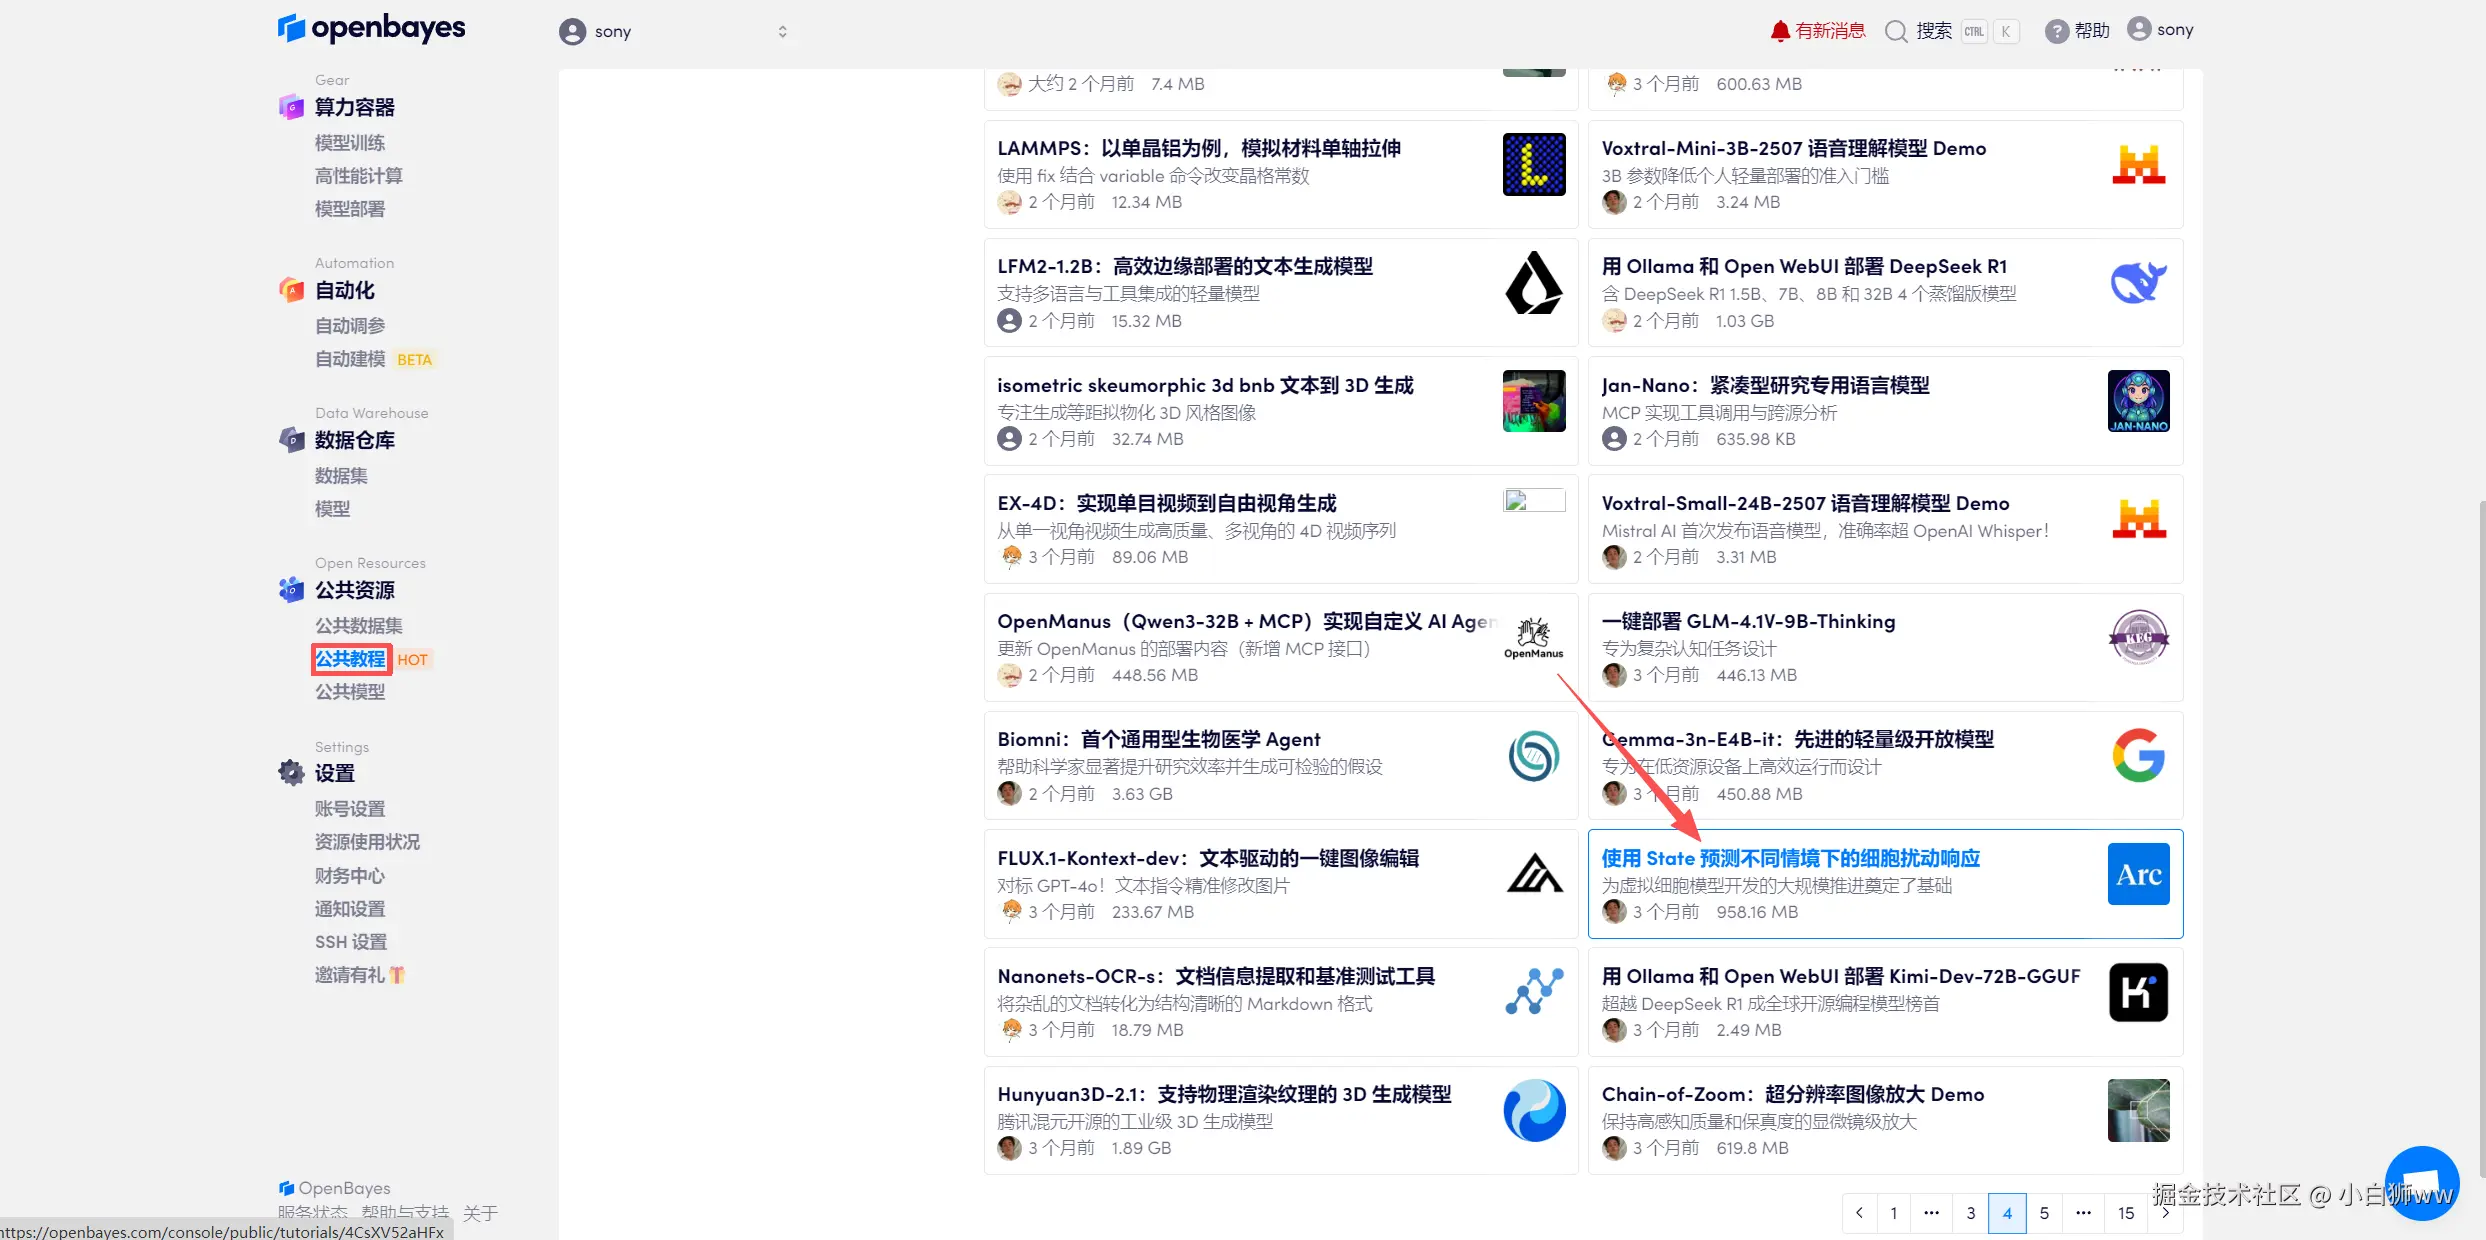Select 公共模型 sidebar item
2486x1240 pixels.
tap(350, 692)
